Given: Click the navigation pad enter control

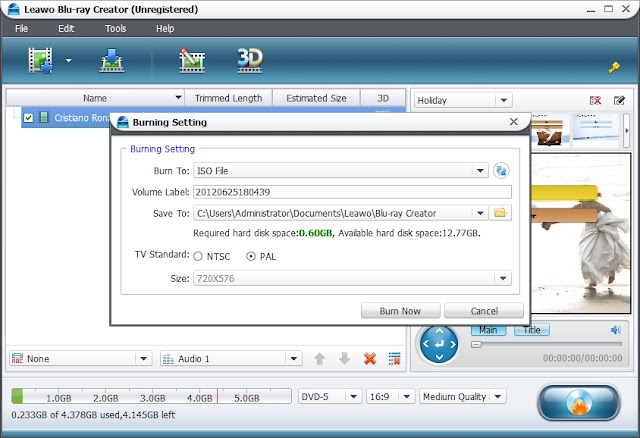Looking at the screenshot, I should pyautogui.click(x=439, y=344).
